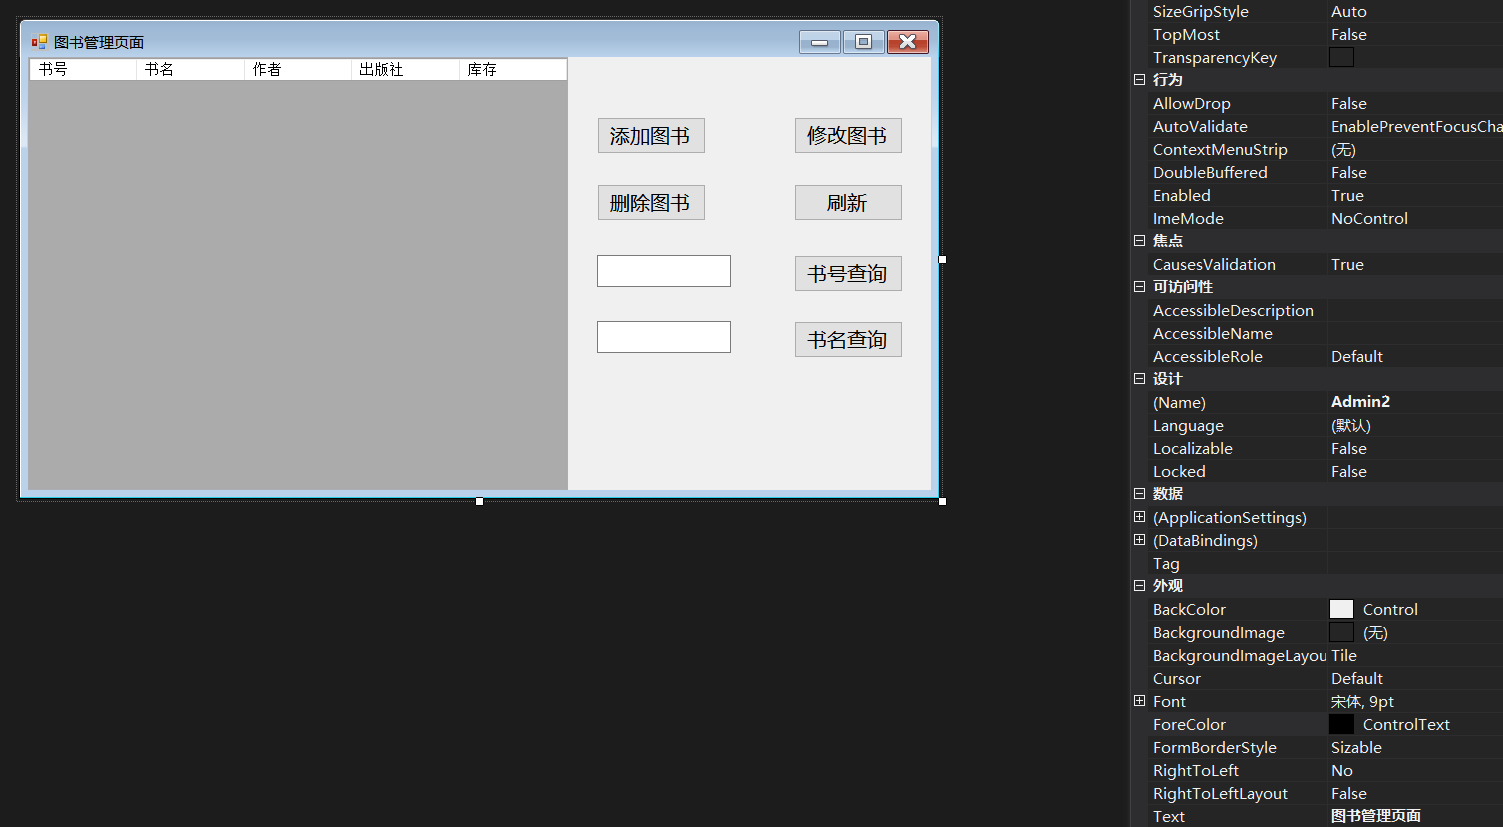Select the Enabled property value True
This screenshot has width=1503, height=827.
click(x=1347, y=196)
